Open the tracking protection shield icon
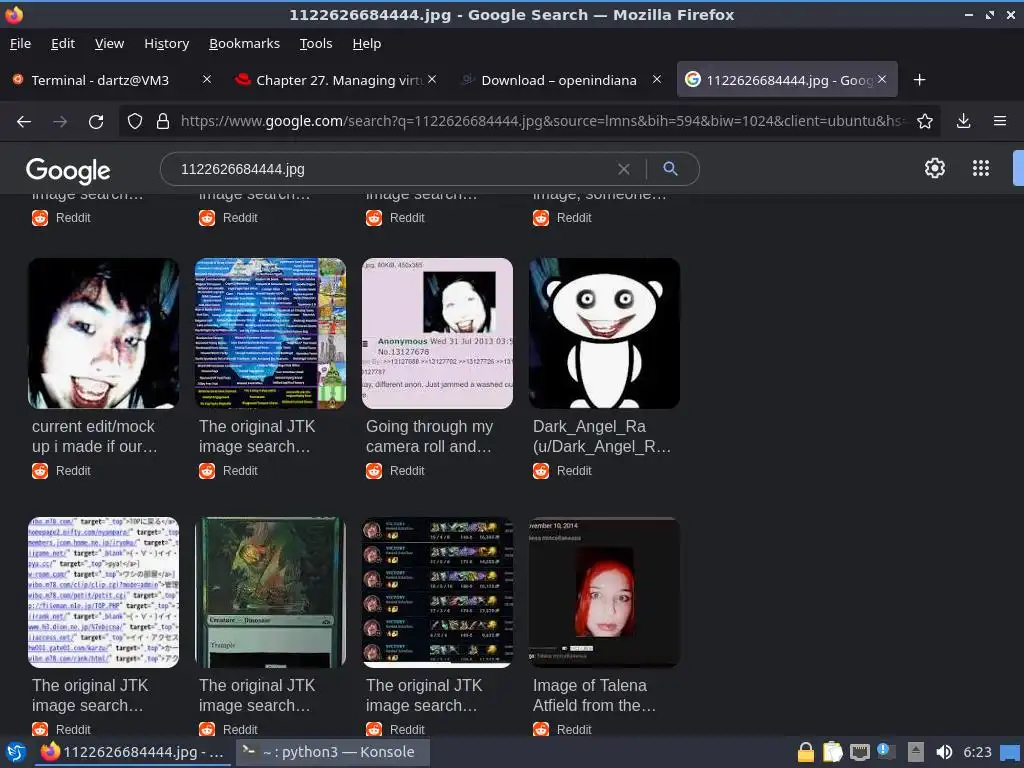This screenshot has height=768, width=1024. (x=135, y=121)
